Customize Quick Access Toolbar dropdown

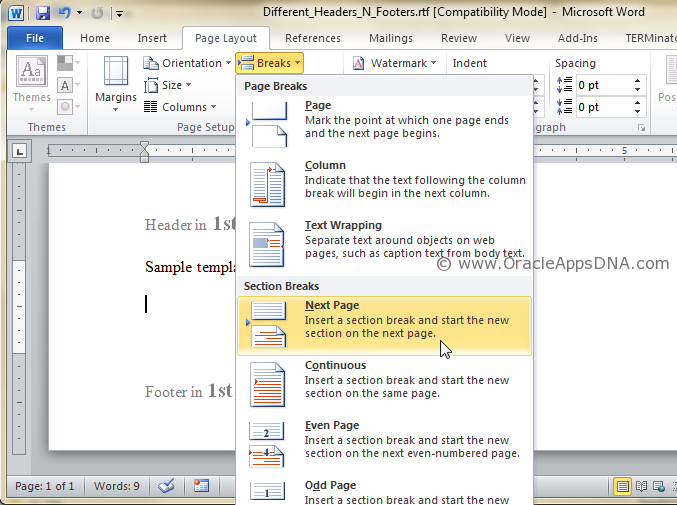tap(120, 14)
